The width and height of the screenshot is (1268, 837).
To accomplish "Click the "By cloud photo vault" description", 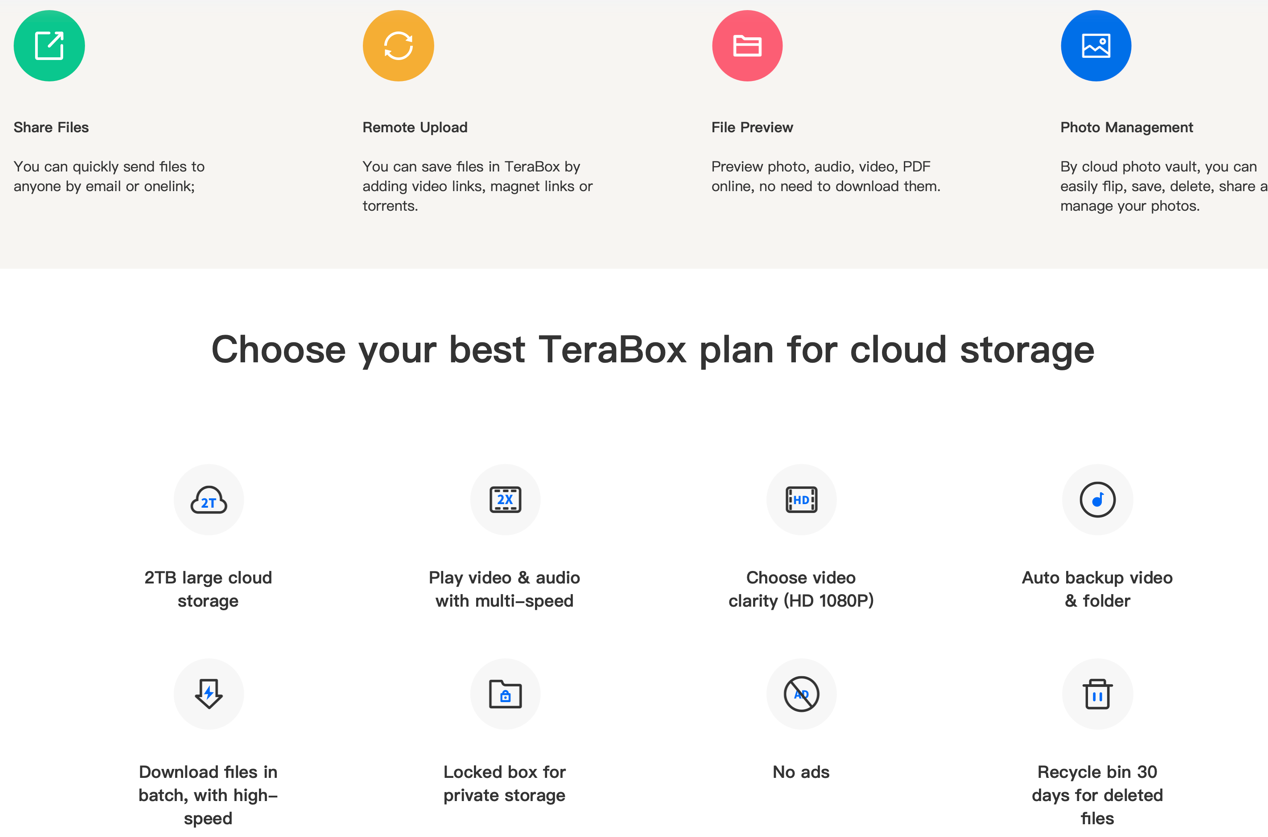I will click(x=1163, y=186).
